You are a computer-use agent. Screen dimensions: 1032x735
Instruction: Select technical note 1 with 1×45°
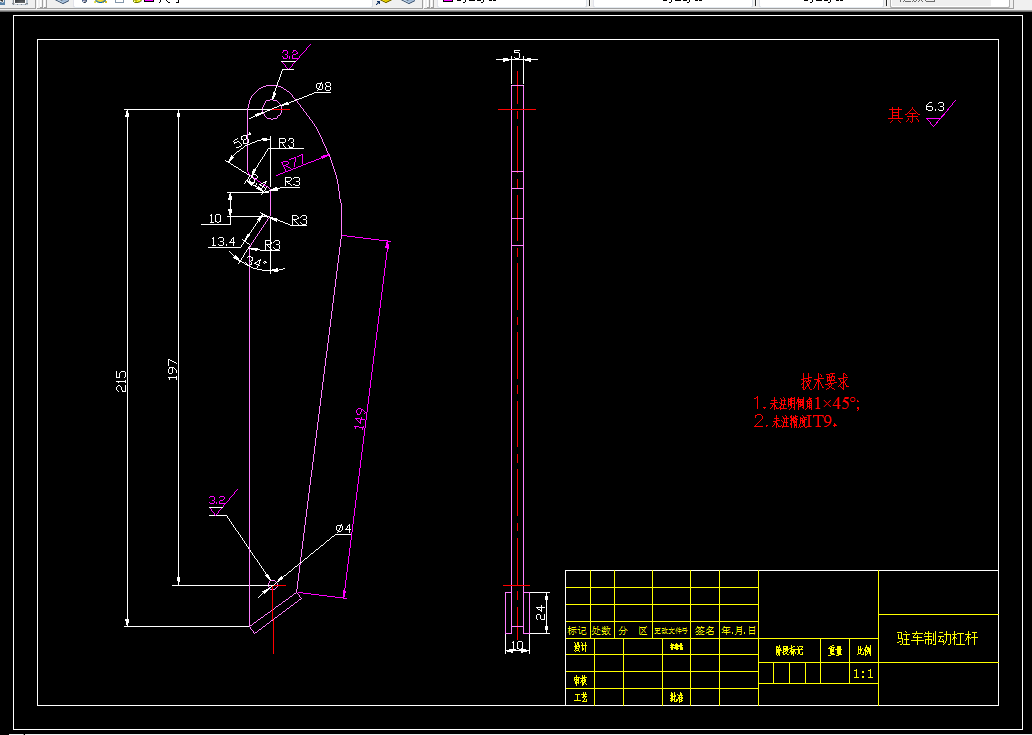click(807, 403)
